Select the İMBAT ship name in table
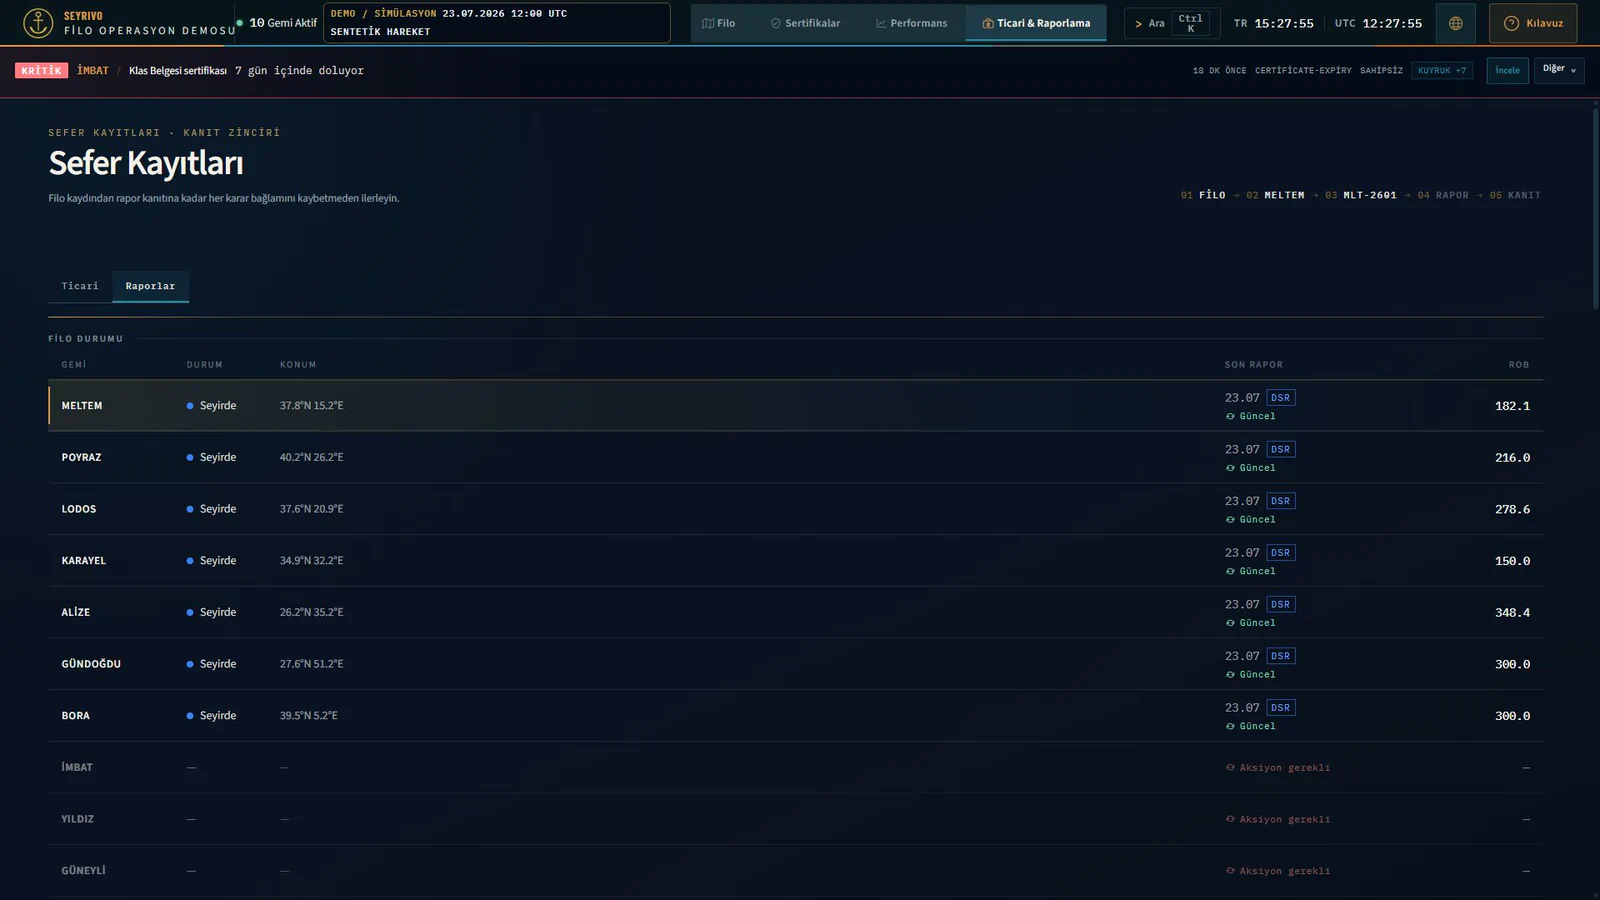The image size is (1600, 900). (x=77, y=767)
